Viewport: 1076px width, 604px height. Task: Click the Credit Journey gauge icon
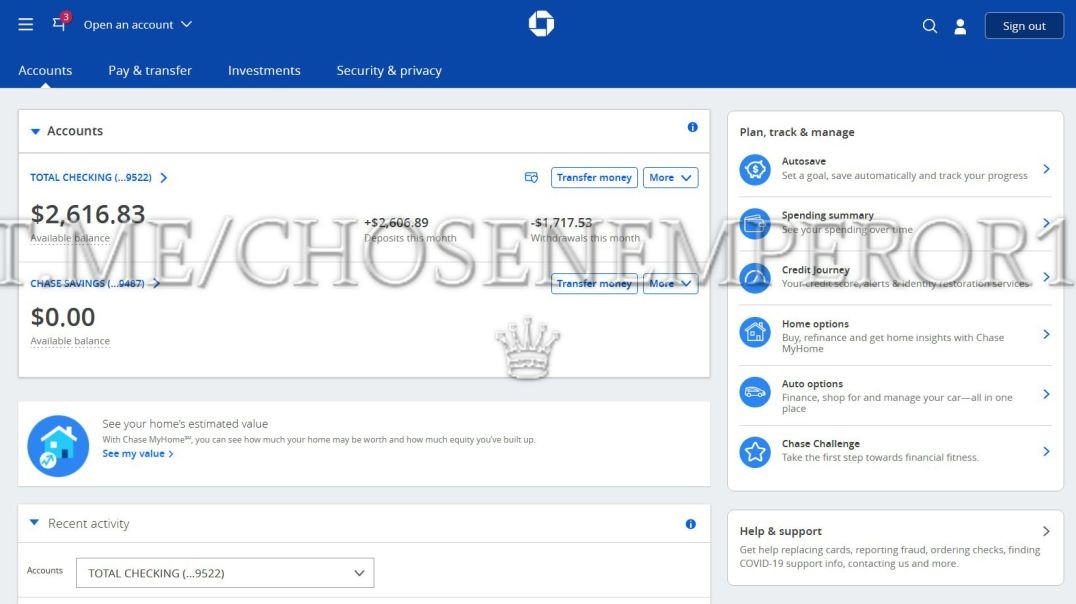point(755,277)
